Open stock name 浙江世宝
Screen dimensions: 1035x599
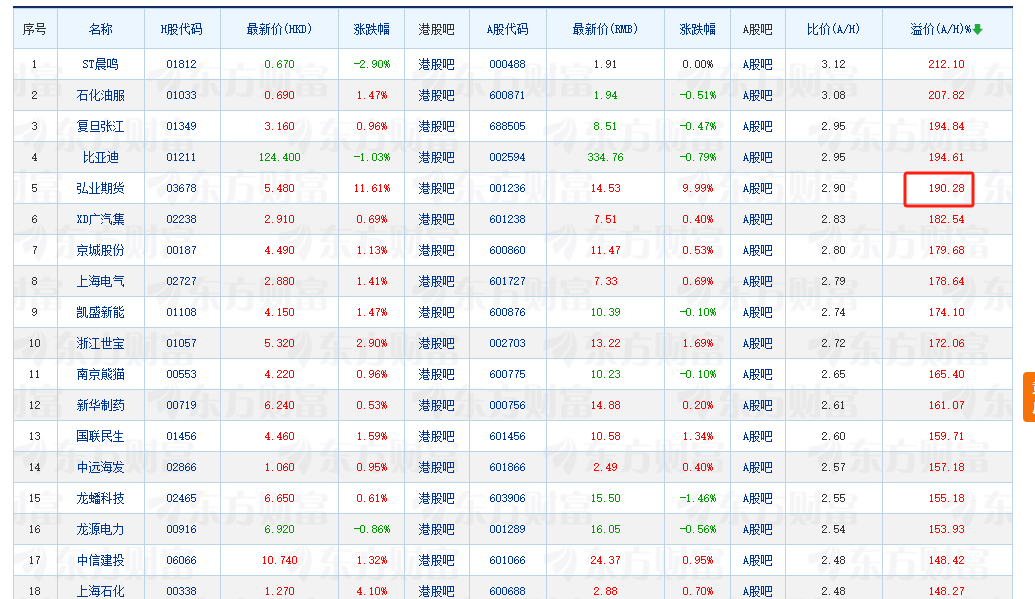pyautogui.click(x=100, y=343)
